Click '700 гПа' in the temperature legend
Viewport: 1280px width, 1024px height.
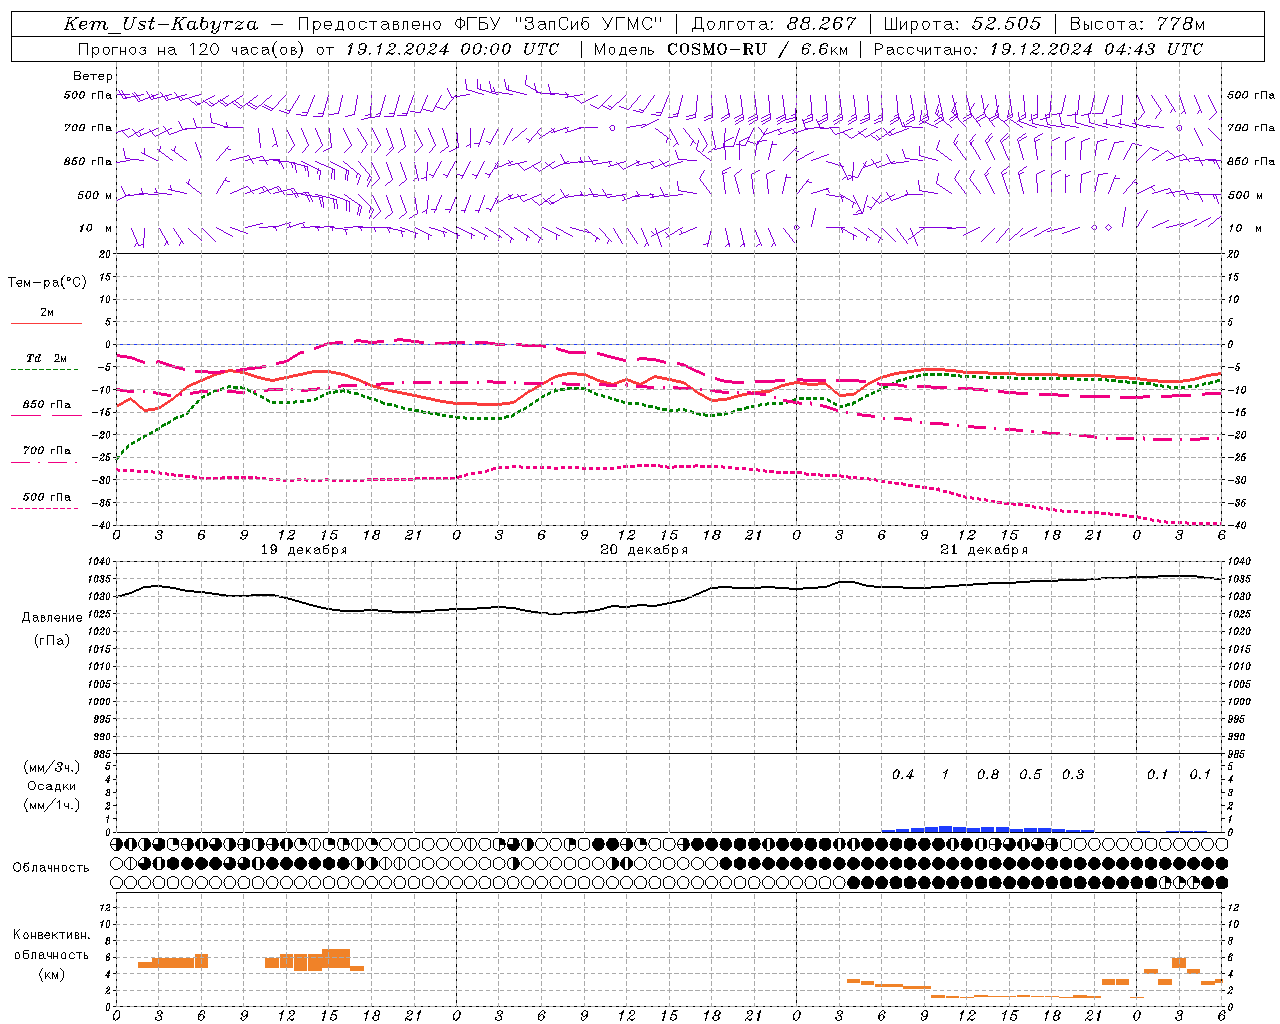[47, 451]
